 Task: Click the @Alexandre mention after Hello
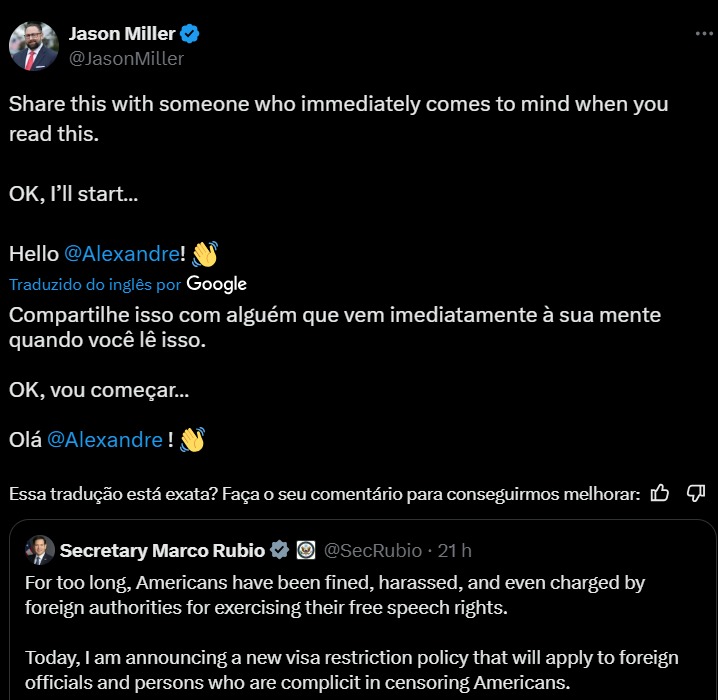[122, 254]
